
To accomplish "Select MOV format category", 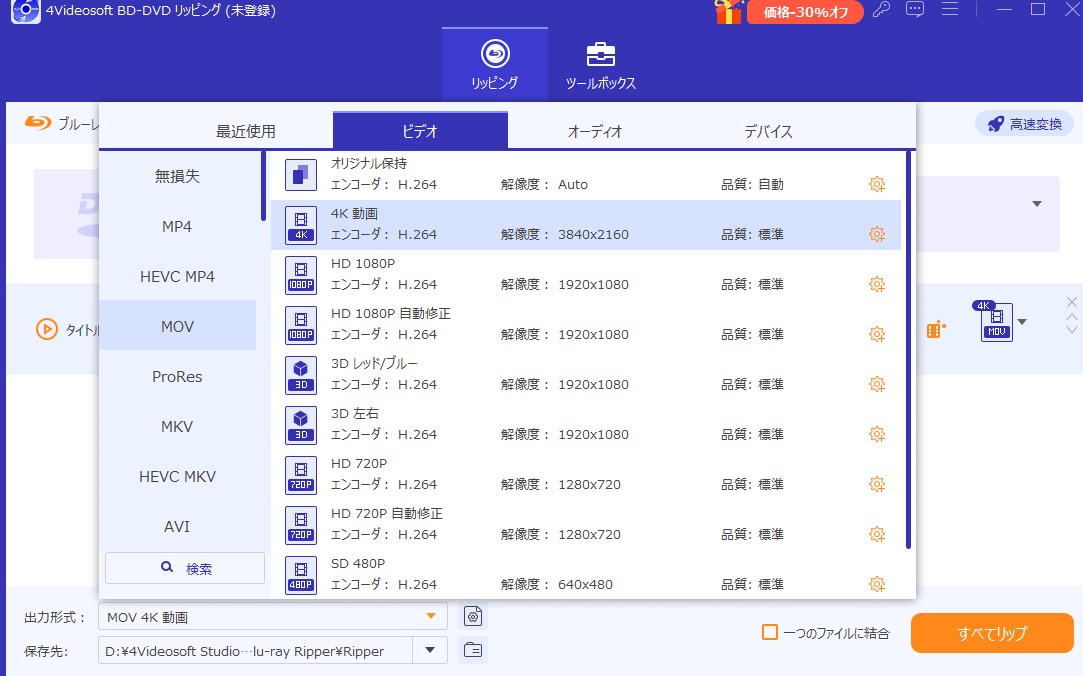I will [178, 326].
